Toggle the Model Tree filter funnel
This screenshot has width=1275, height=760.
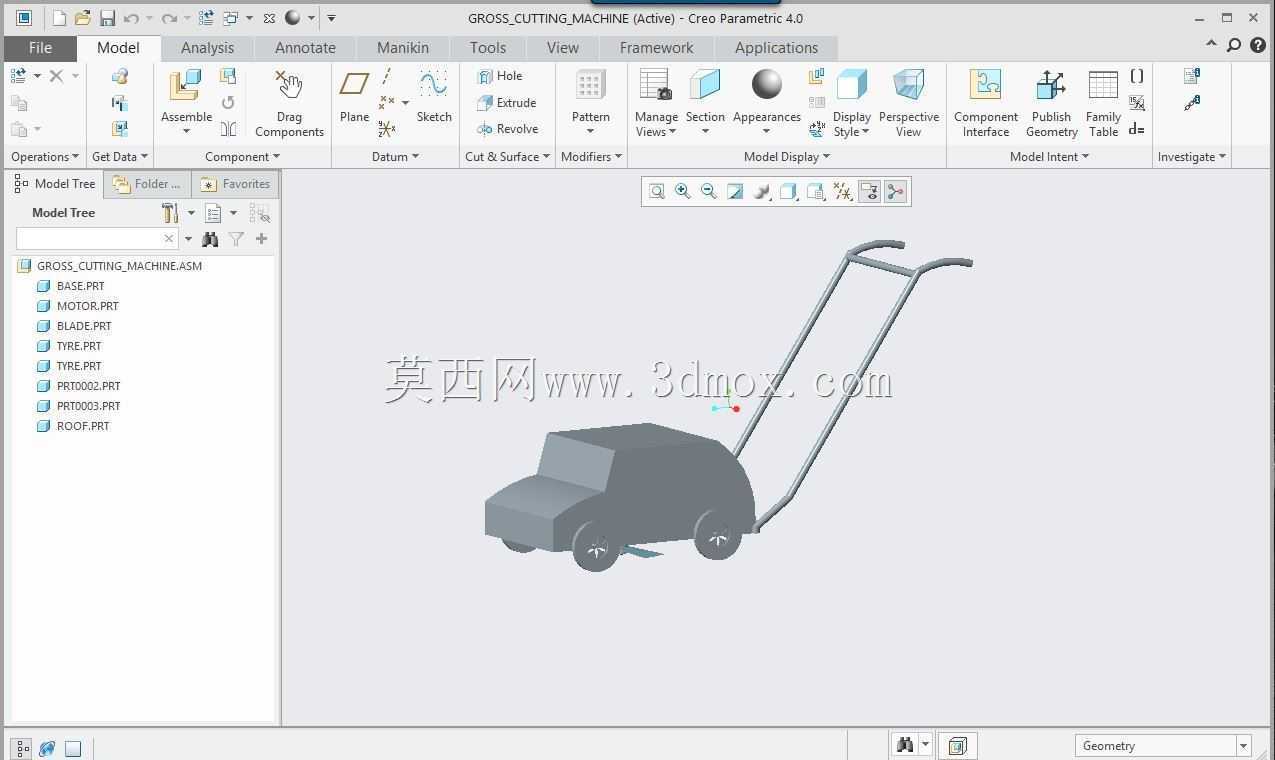point(236,239)
